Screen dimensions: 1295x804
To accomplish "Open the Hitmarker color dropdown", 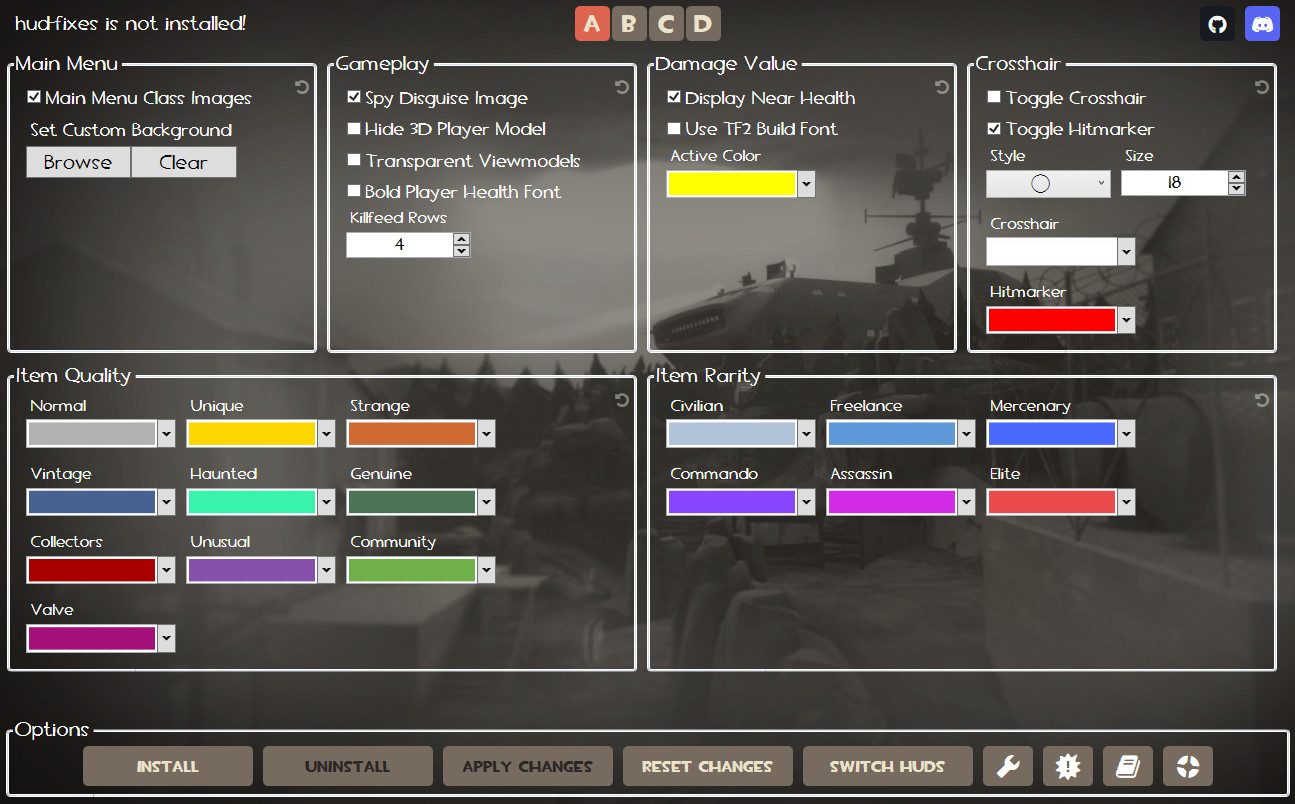I will coord(1127,319).
